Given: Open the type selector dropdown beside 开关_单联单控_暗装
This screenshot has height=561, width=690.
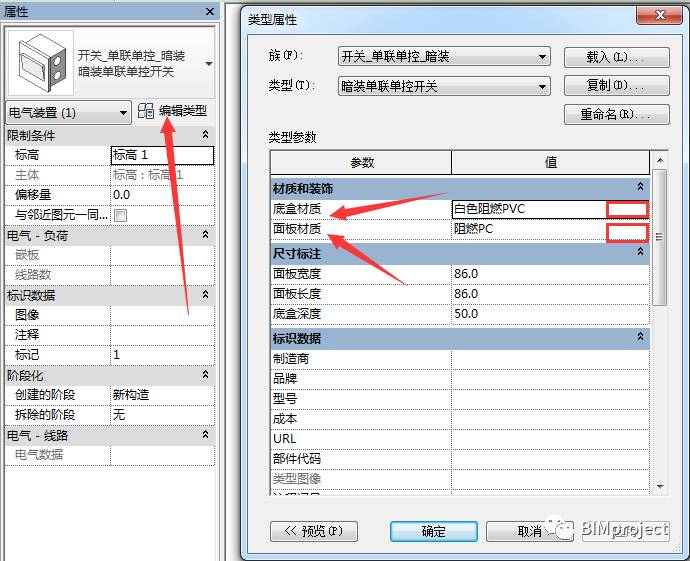Looking at the screenshot, I should 209,64.
